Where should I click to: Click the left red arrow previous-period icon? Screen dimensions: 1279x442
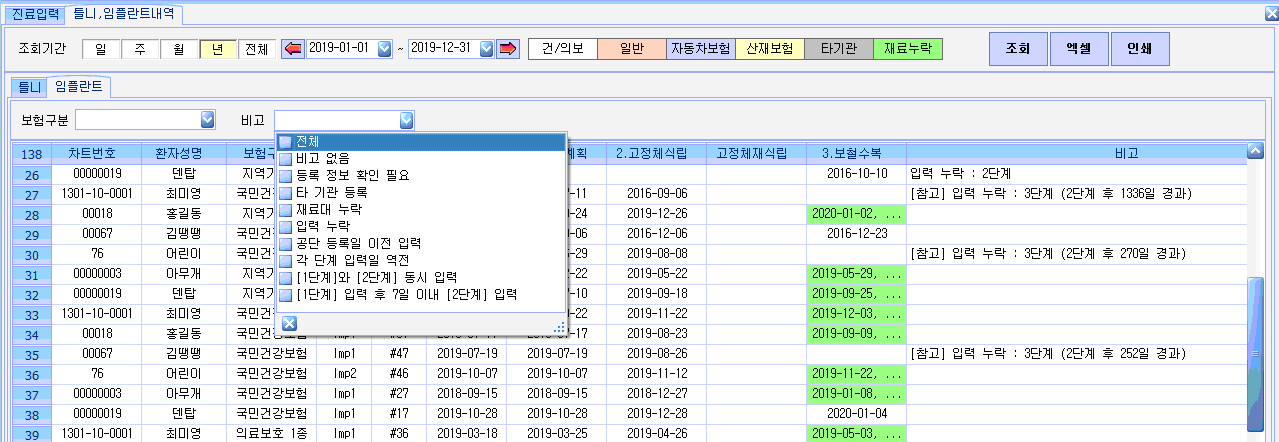tap(293, 49)
